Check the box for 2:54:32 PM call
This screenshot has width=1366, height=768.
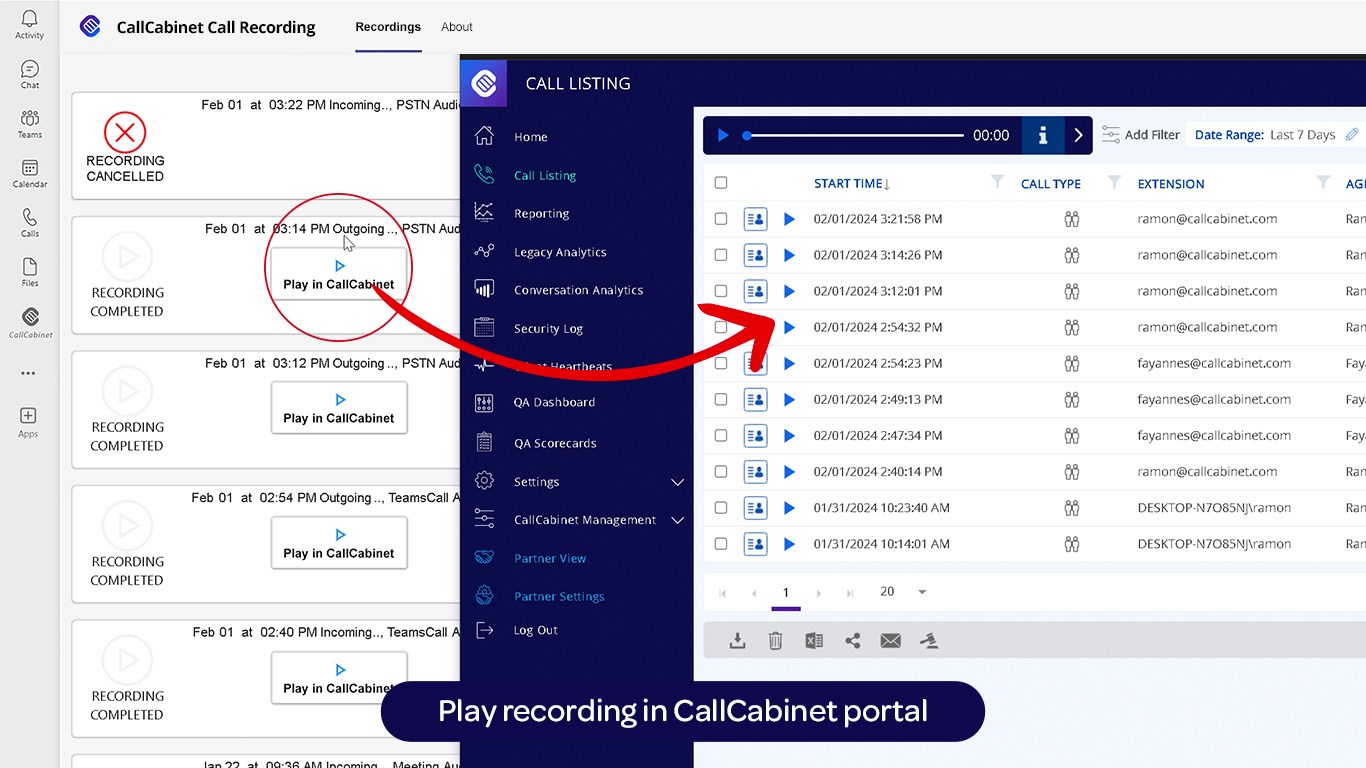tap(721, 327)
